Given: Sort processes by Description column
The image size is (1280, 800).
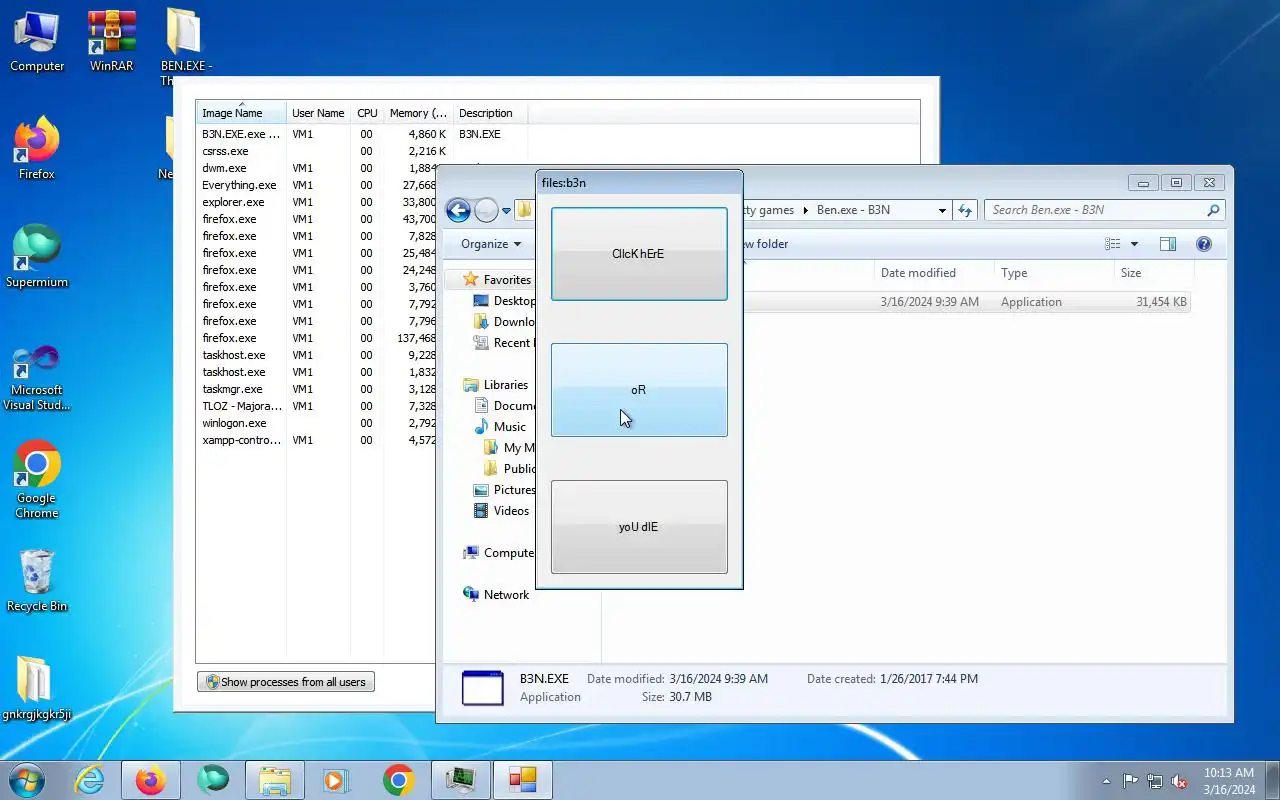Looking at the screenshot, I should [490, 113].
